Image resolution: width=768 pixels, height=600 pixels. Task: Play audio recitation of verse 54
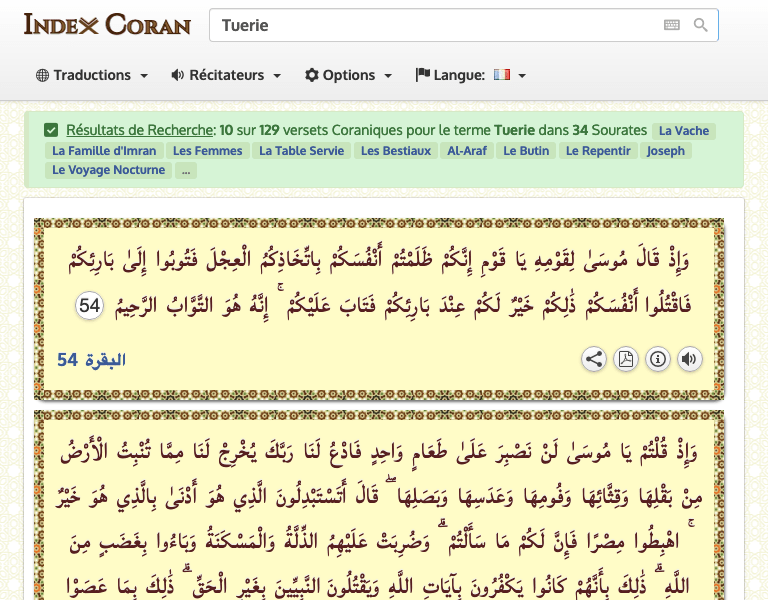coord(689,359)
